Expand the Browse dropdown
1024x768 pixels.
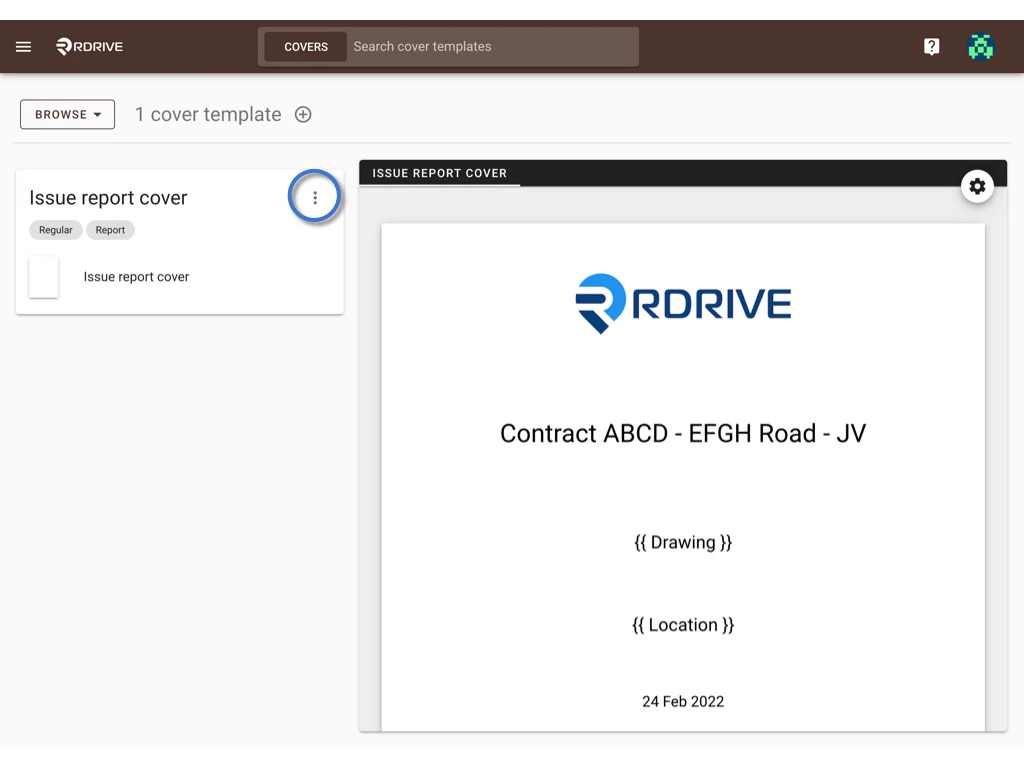67,114
